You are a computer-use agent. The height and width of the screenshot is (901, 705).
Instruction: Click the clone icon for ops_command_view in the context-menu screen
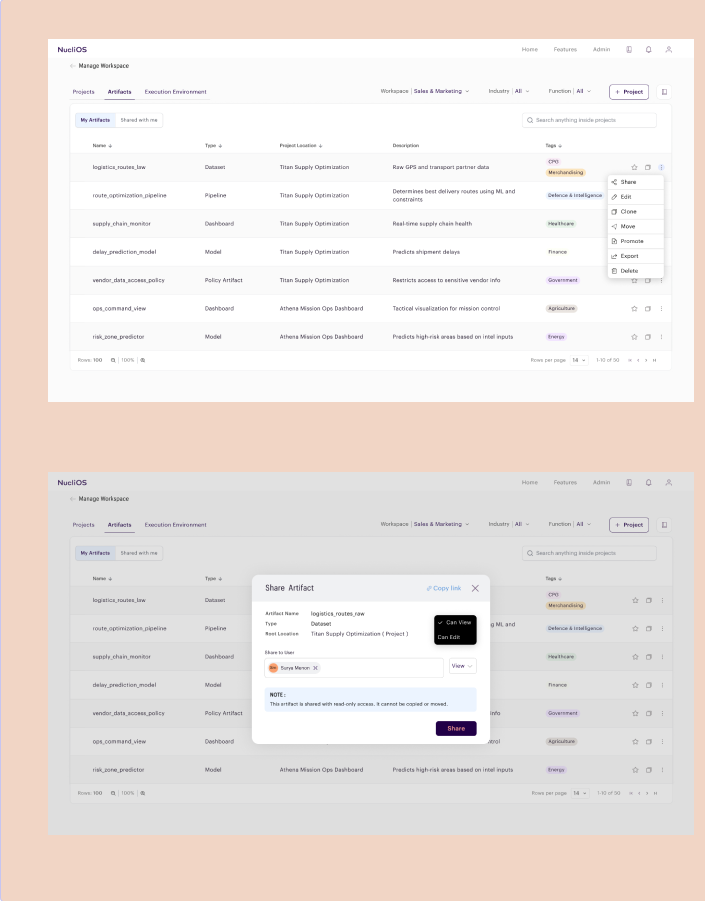(648, 309)
